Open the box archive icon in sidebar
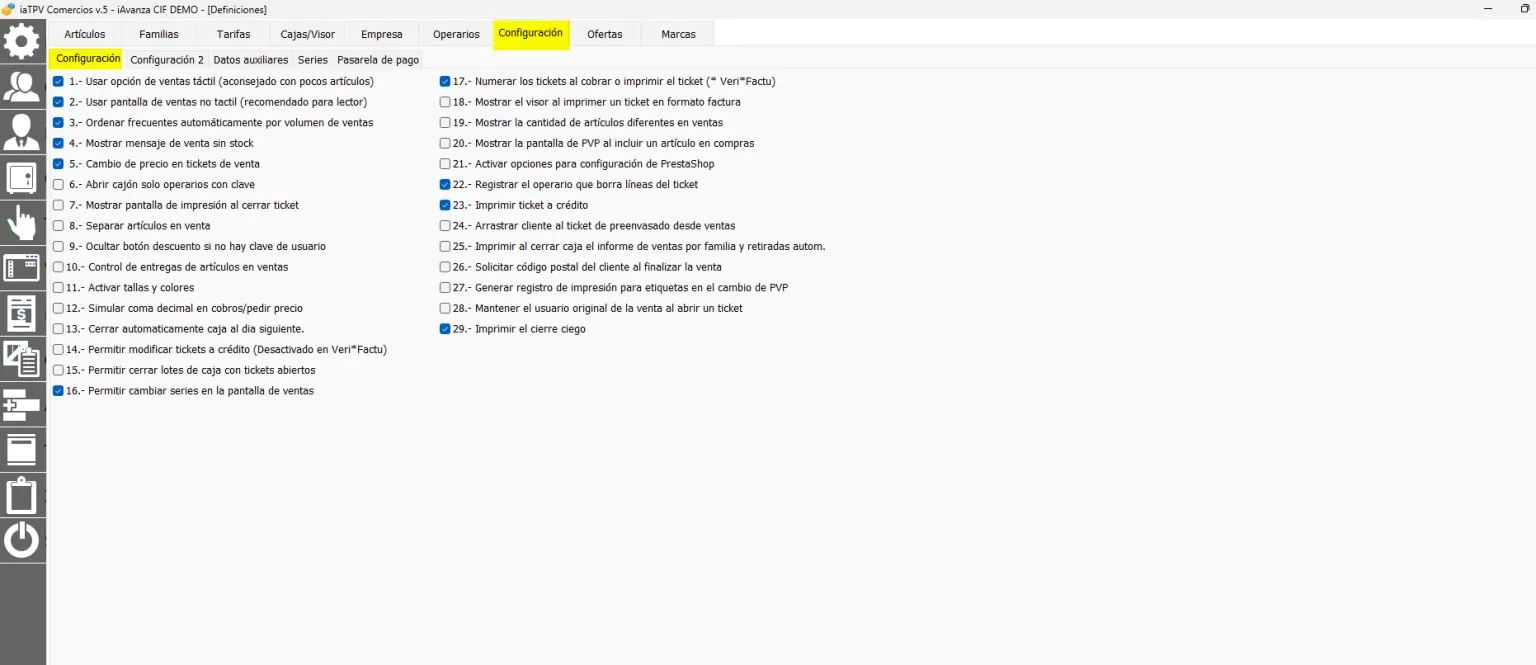 [x=22, y=450]
